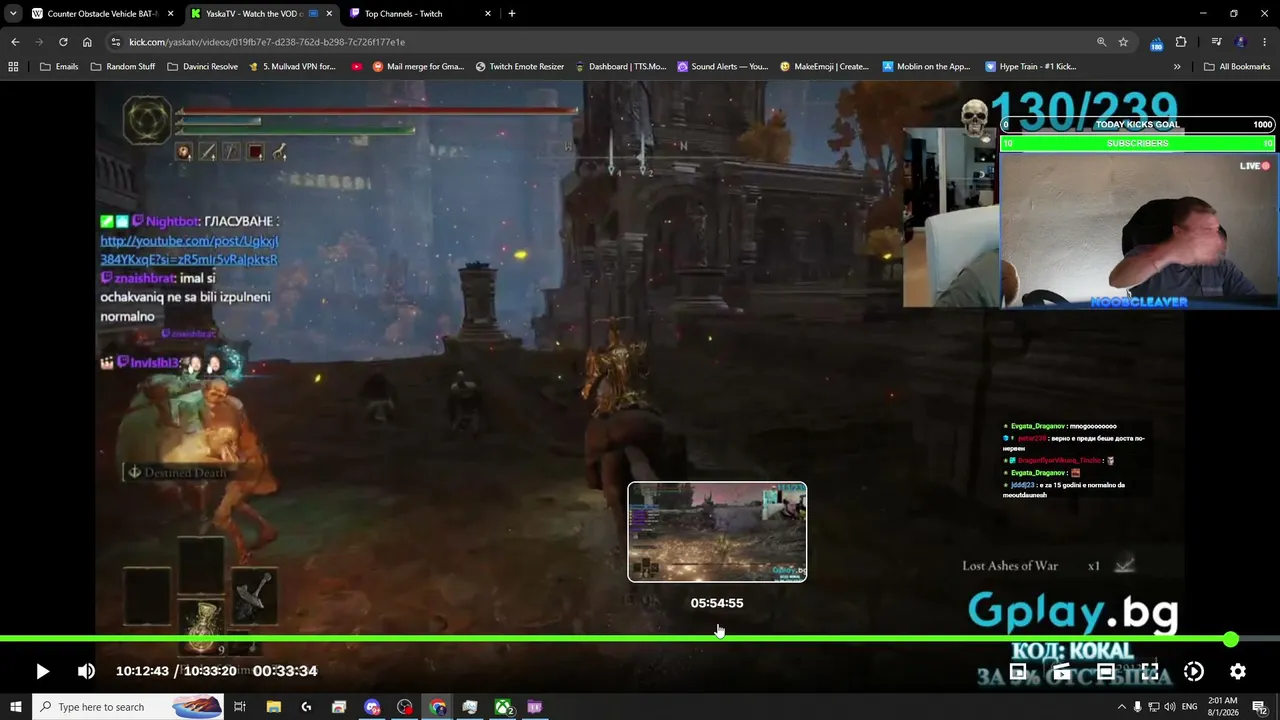Open the Chrome three-dot menu
1280x720 pixels.
tap(1265, 42)
